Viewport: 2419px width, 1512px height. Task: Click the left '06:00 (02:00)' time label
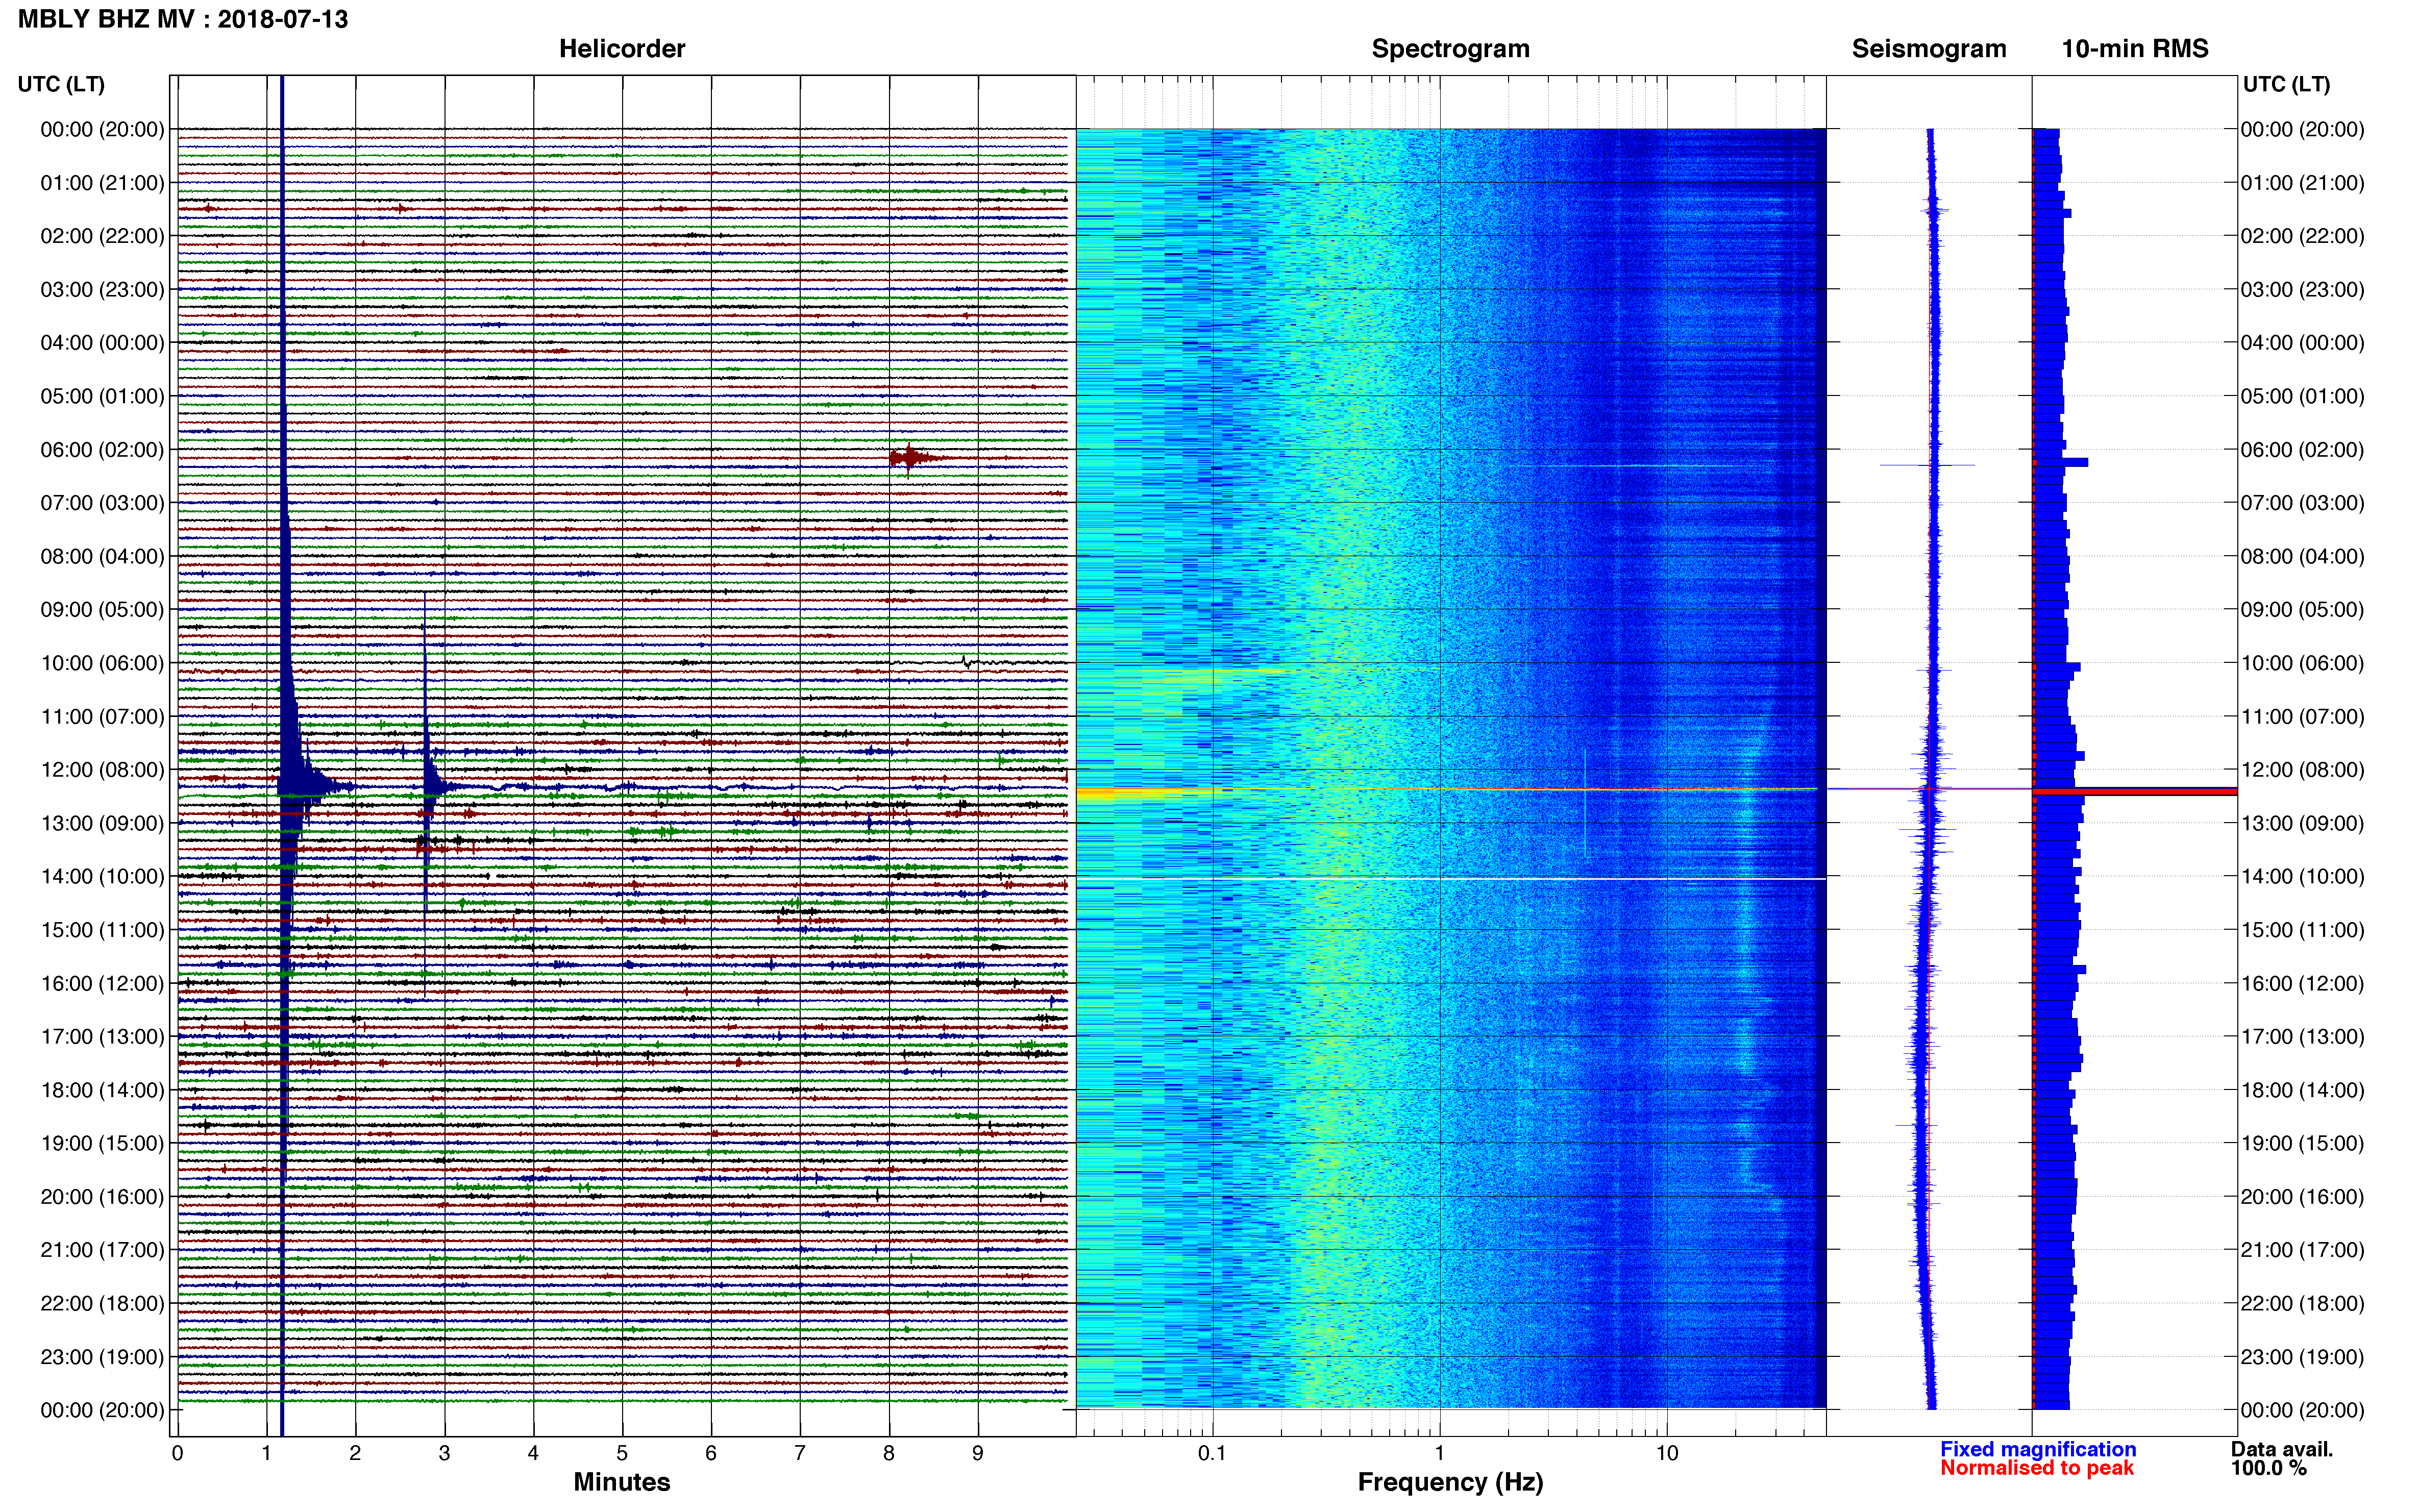click(x=102, y=450)
